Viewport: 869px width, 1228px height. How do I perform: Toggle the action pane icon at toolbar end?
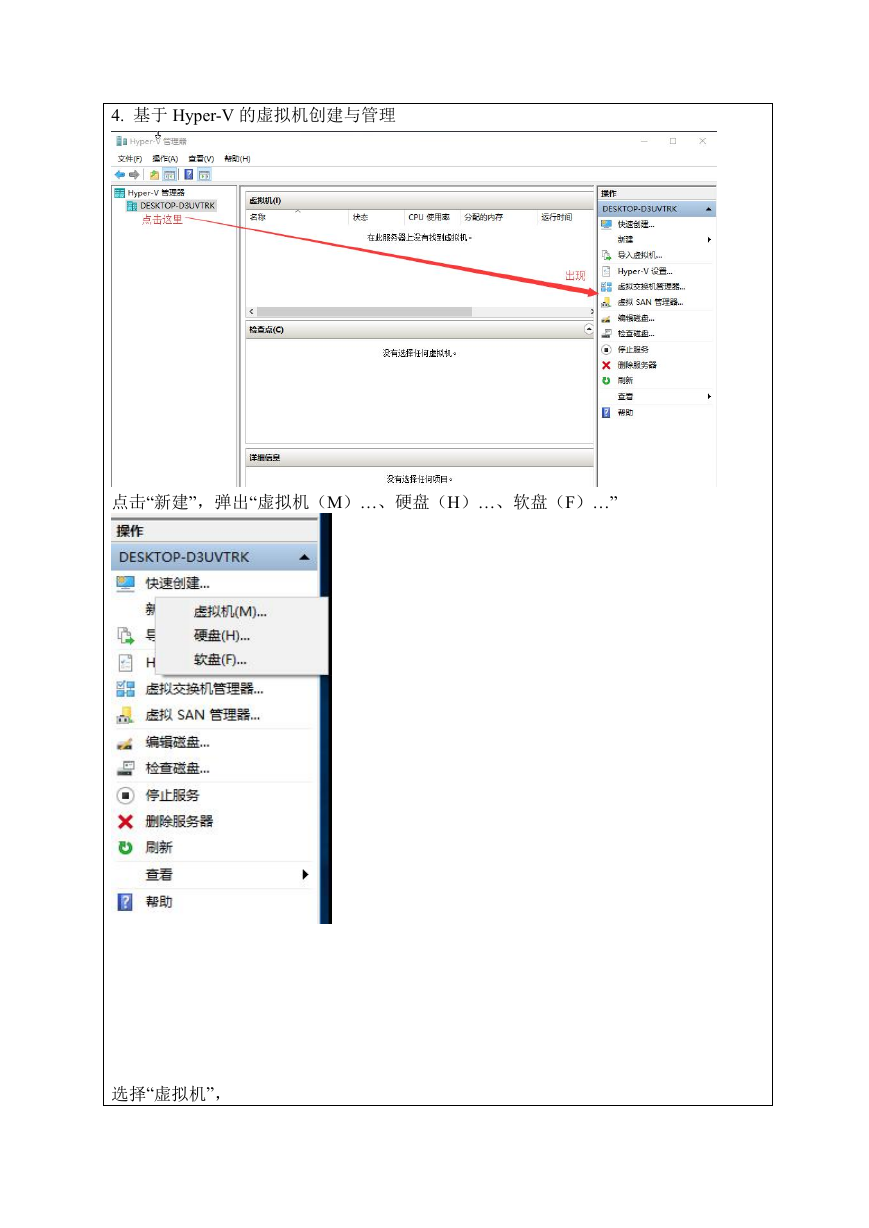204,174
